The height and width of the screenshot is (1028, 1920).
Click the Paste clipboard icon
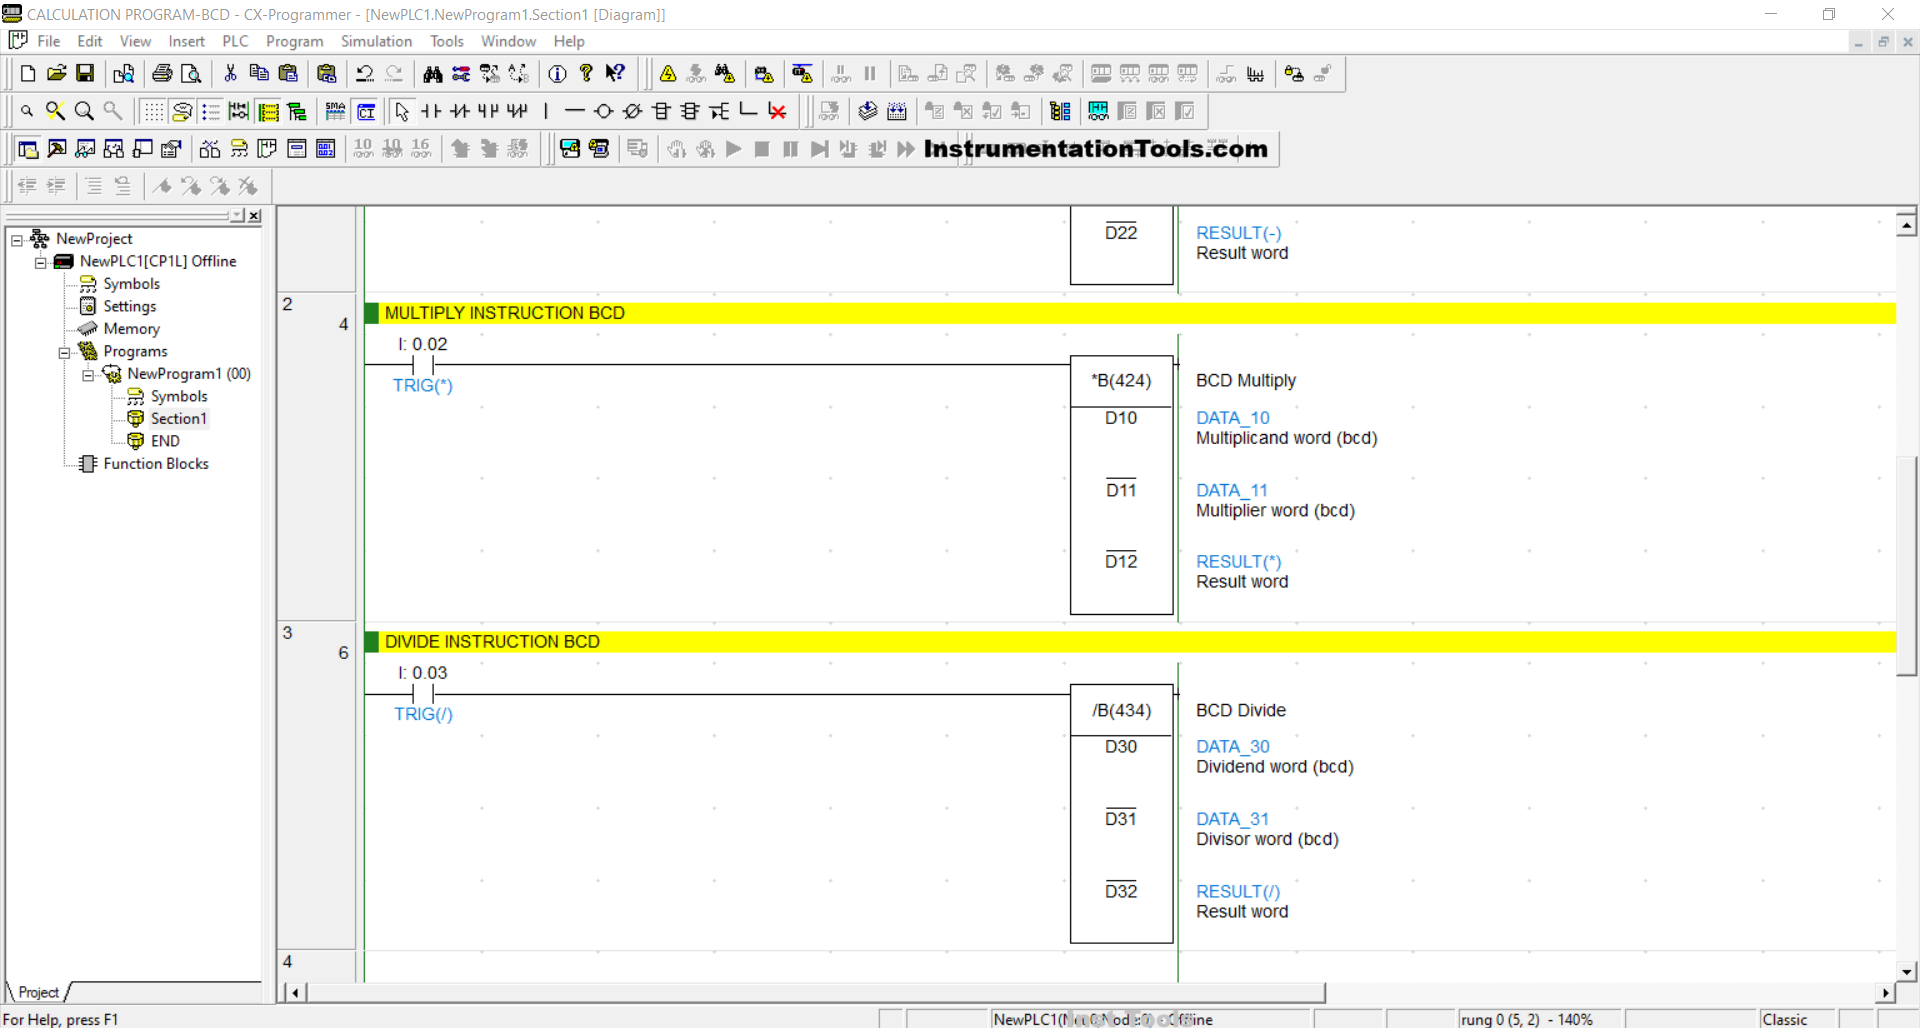coord(288,74)
